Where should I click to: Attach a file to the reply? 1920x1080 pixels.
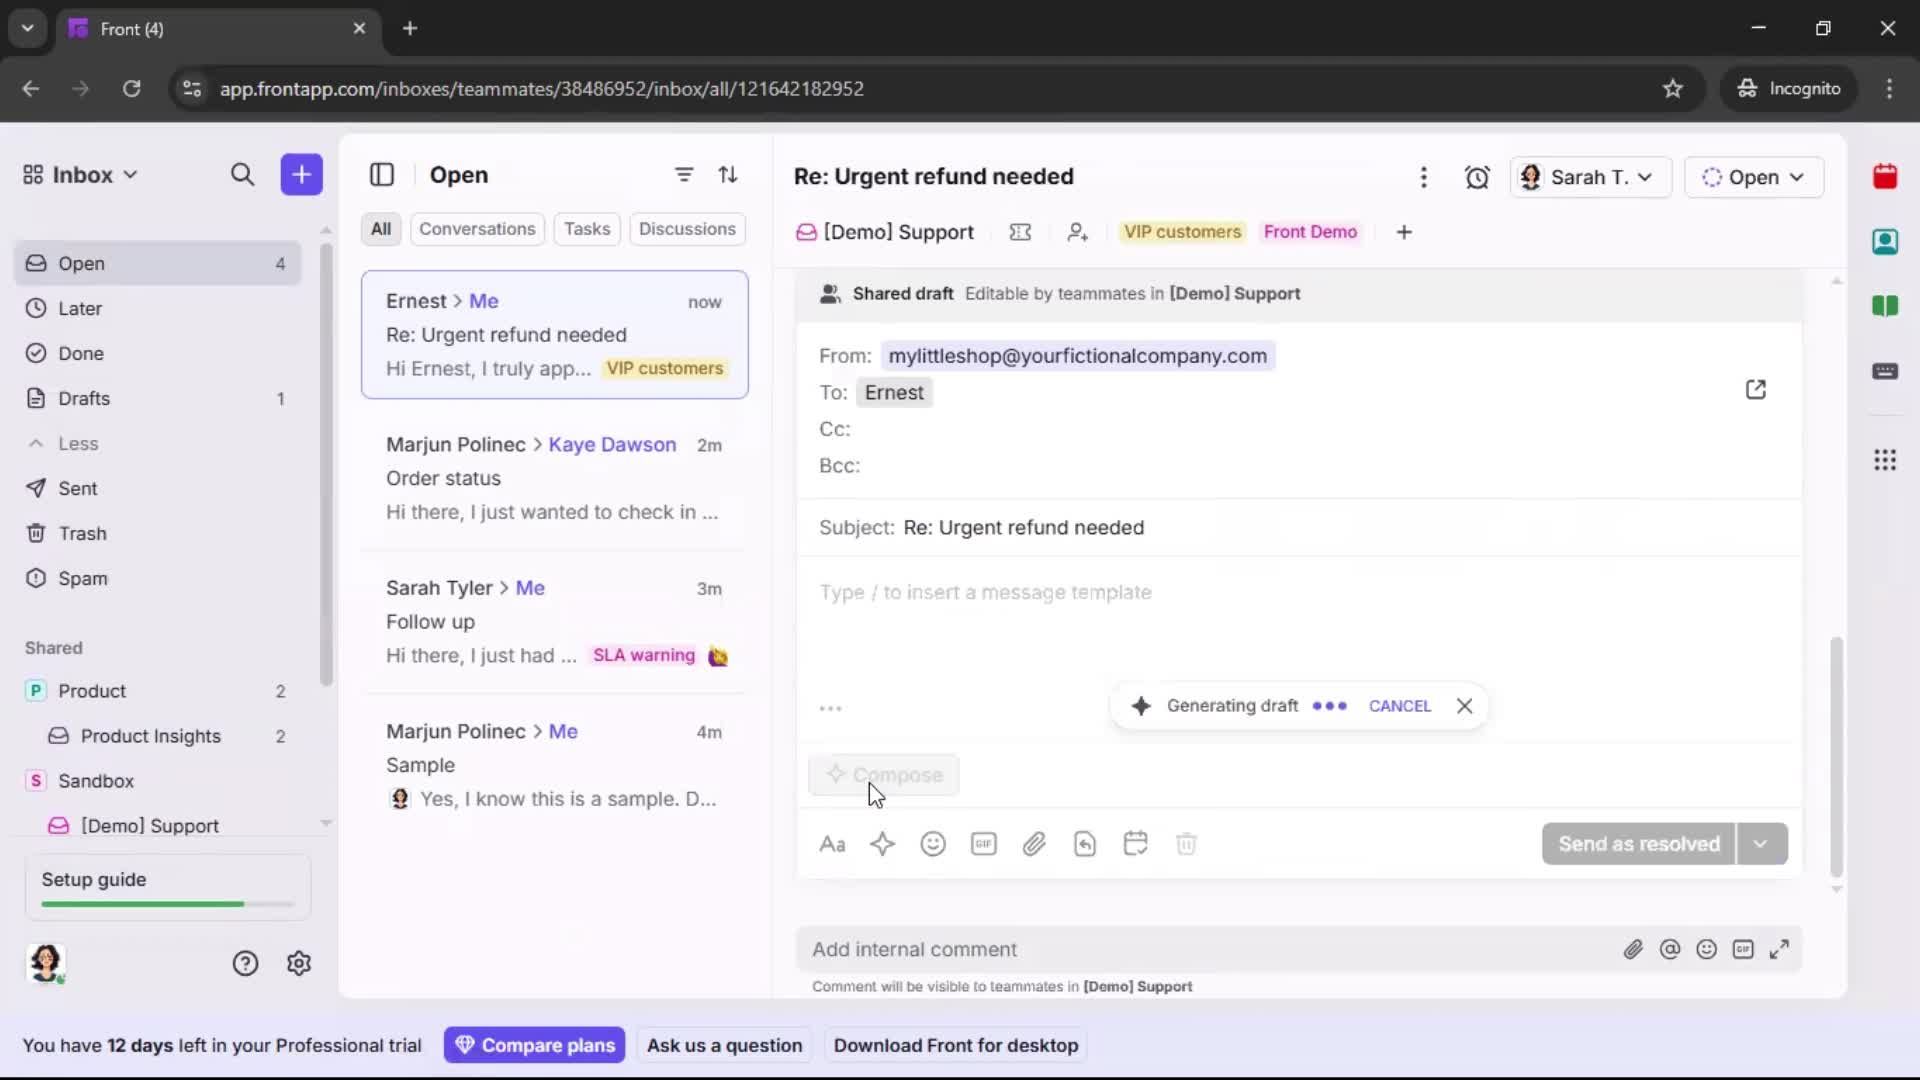click(1035, 844)
